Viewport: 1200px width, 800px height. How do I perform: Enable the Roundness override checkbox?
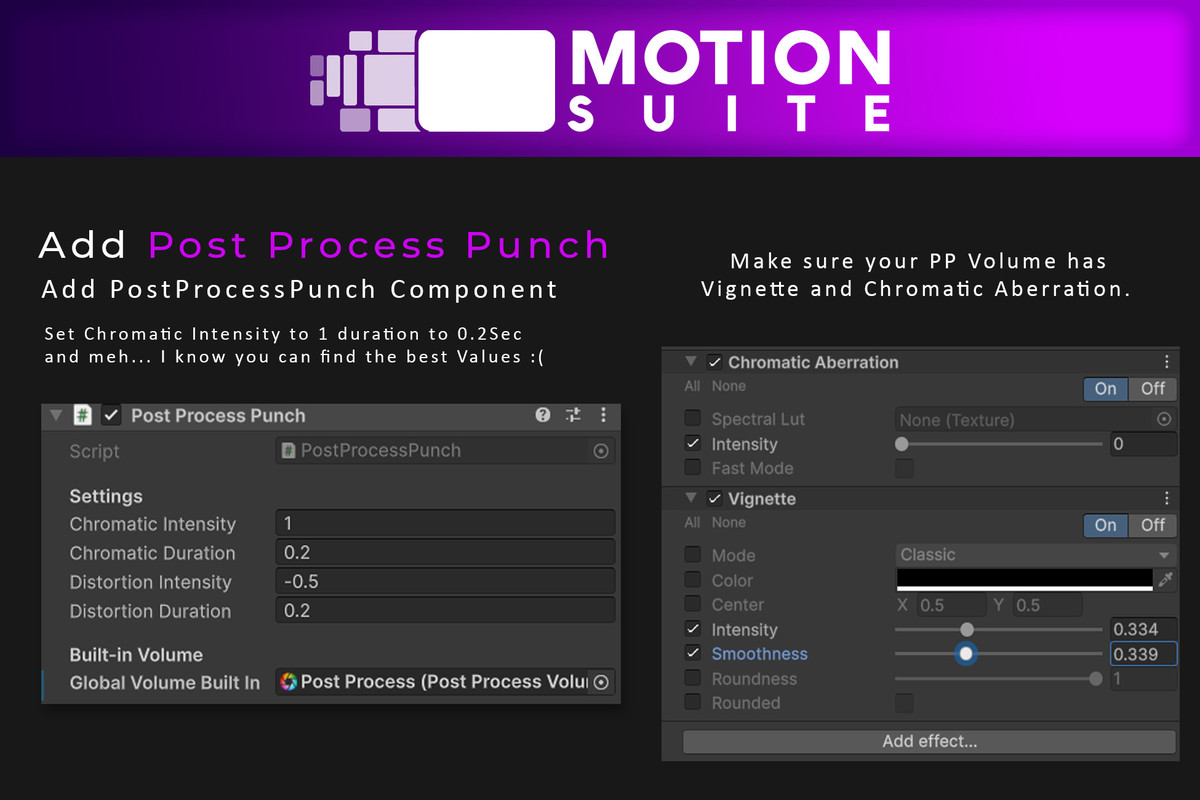(x=692, y=679)
